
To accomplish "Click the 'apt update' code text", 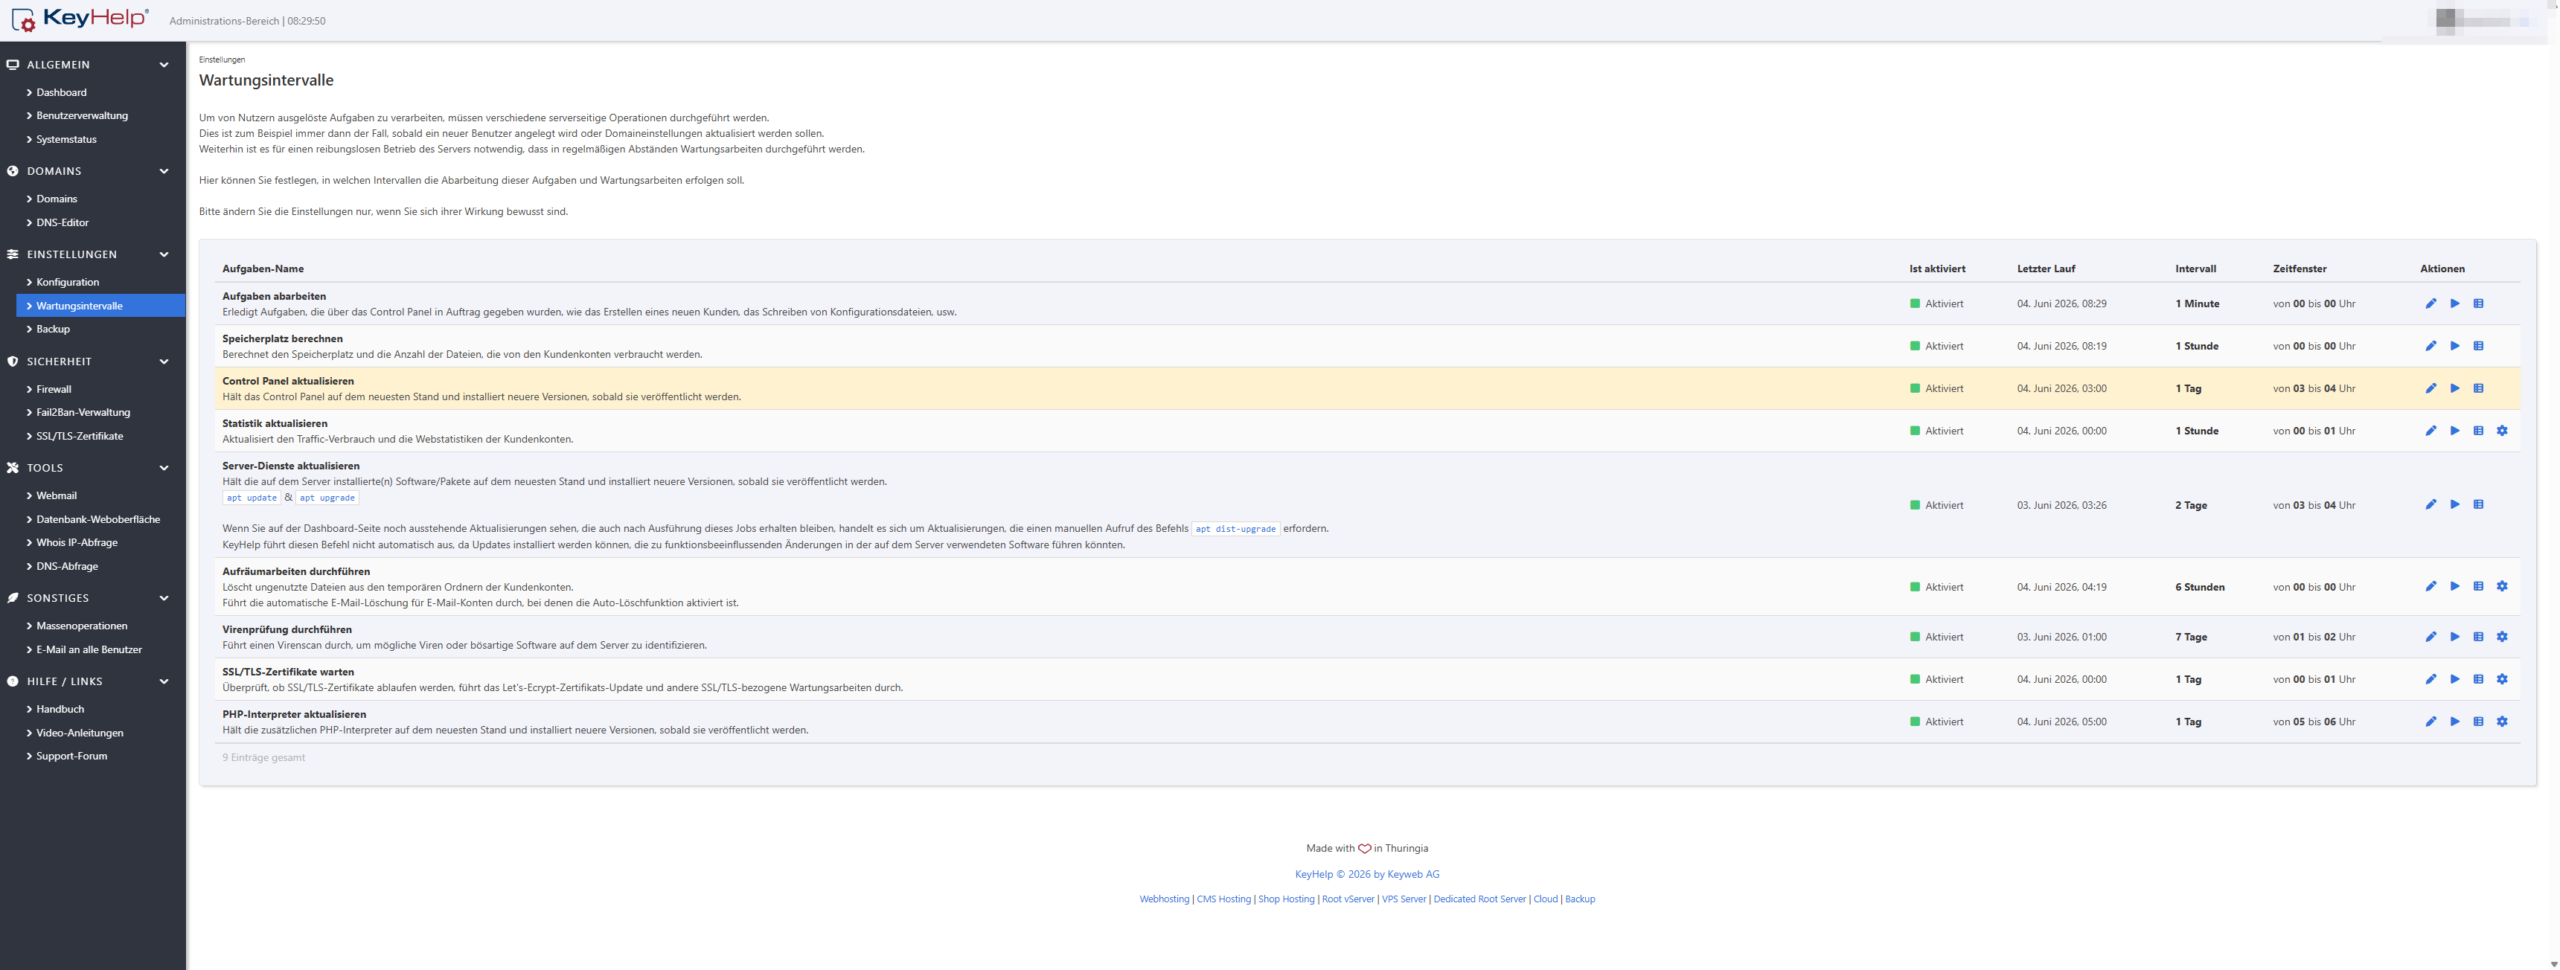I will [x=252, y=498].
